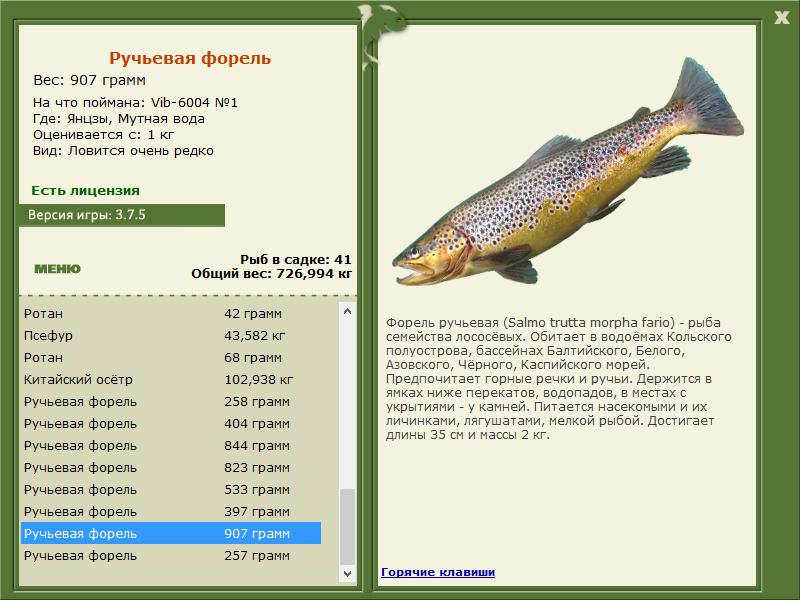Image resolution: width=800 pixels, height=600 pixels.
Task: Select Ручьевая форель 257 грамм row
Action: point(171,555)
